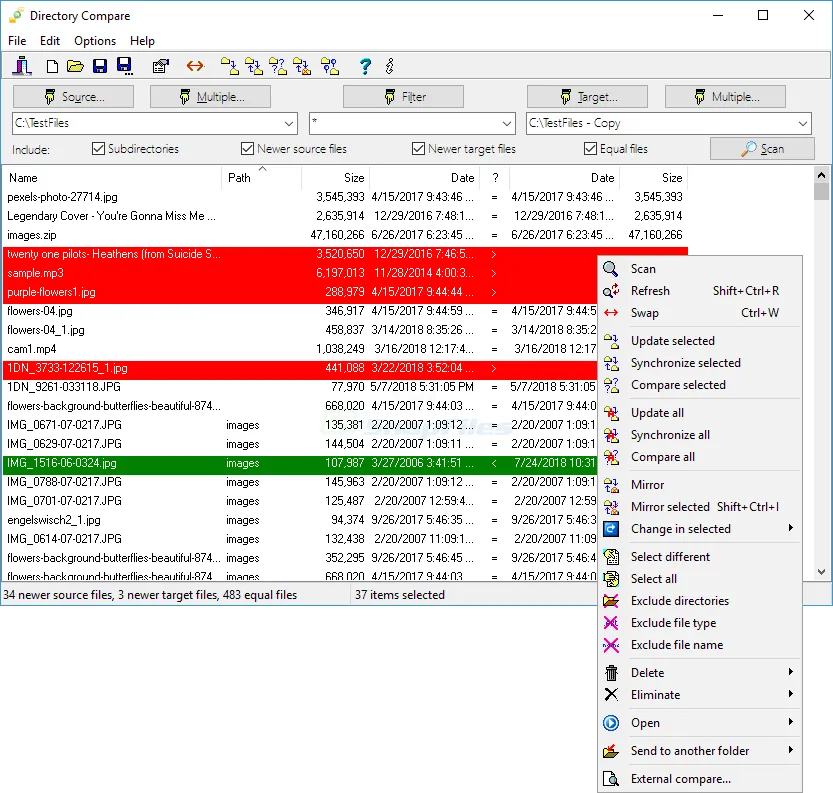Open the Help menu
Image resolution: width=833 pixels, height=793 pixels.
tap(142, 41)
